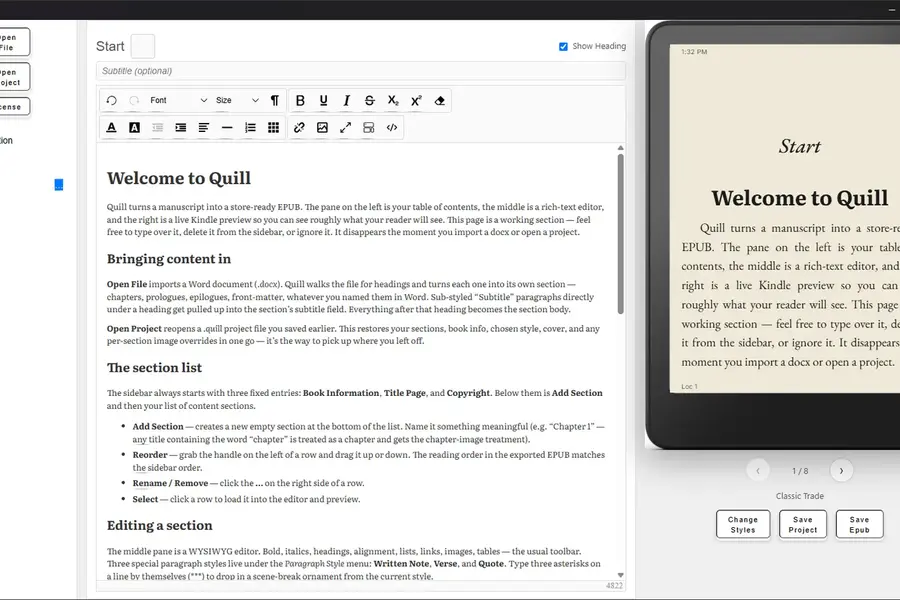Click the Subtitle (optional) field
900x600 pixels.
(360, 71)
